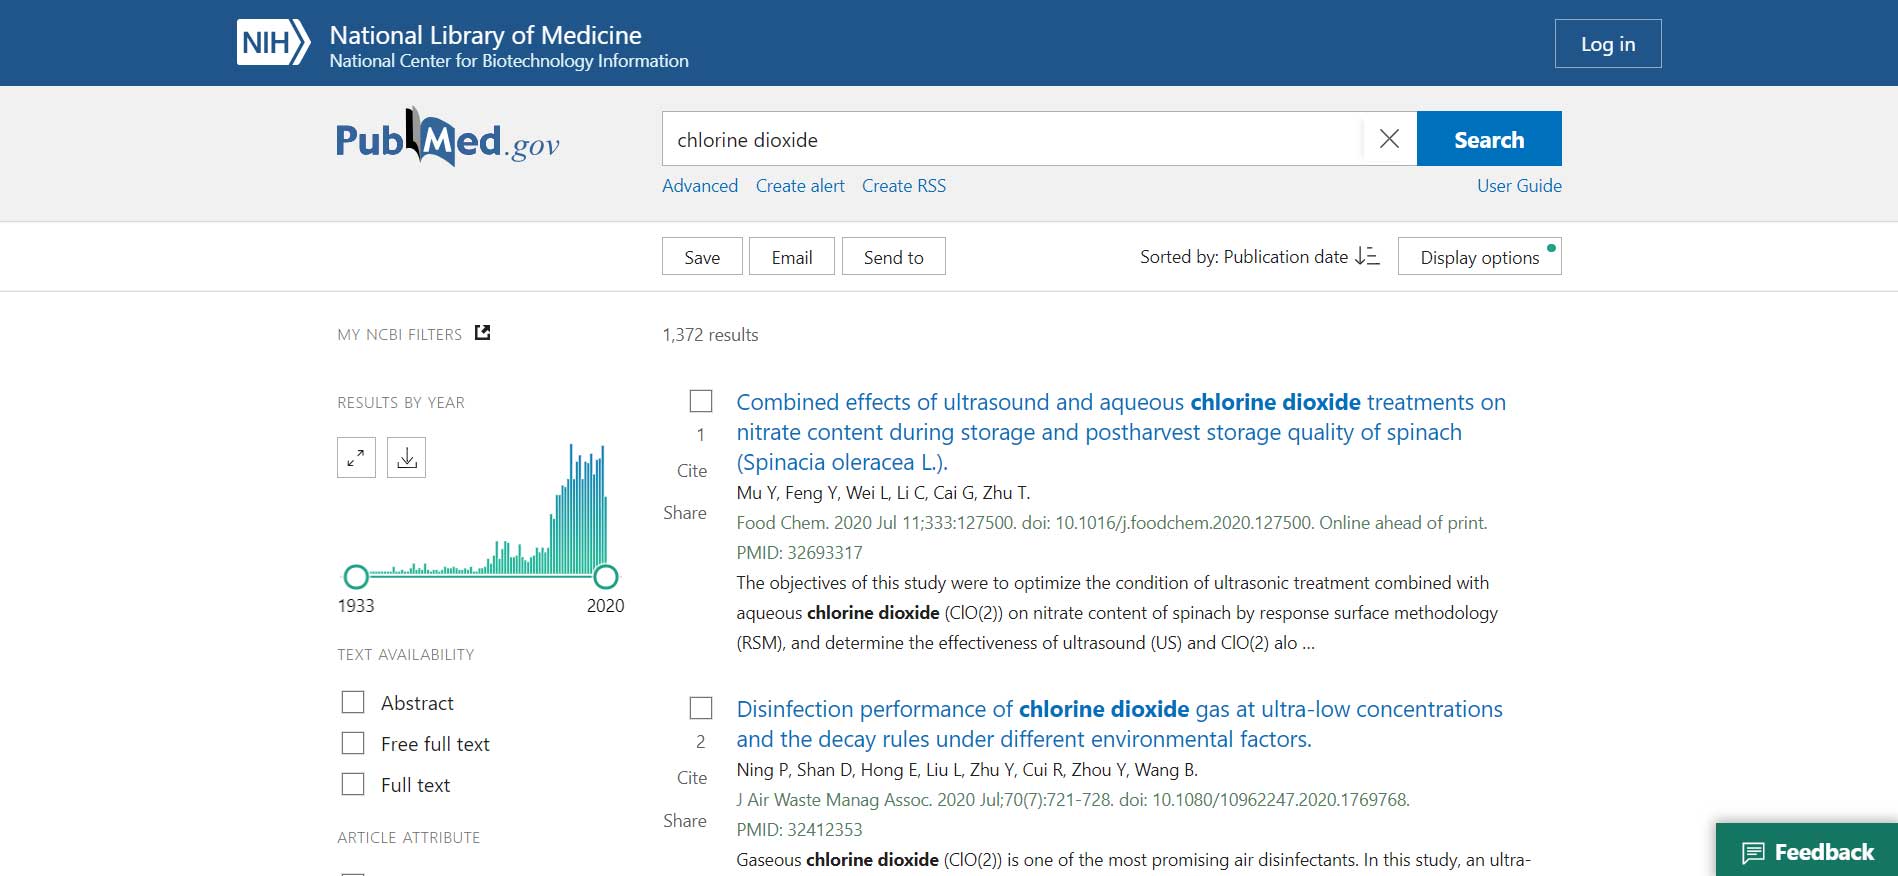The image size is (1898, 876).
Task: Click the Log in button
Action: [1607, 44]
